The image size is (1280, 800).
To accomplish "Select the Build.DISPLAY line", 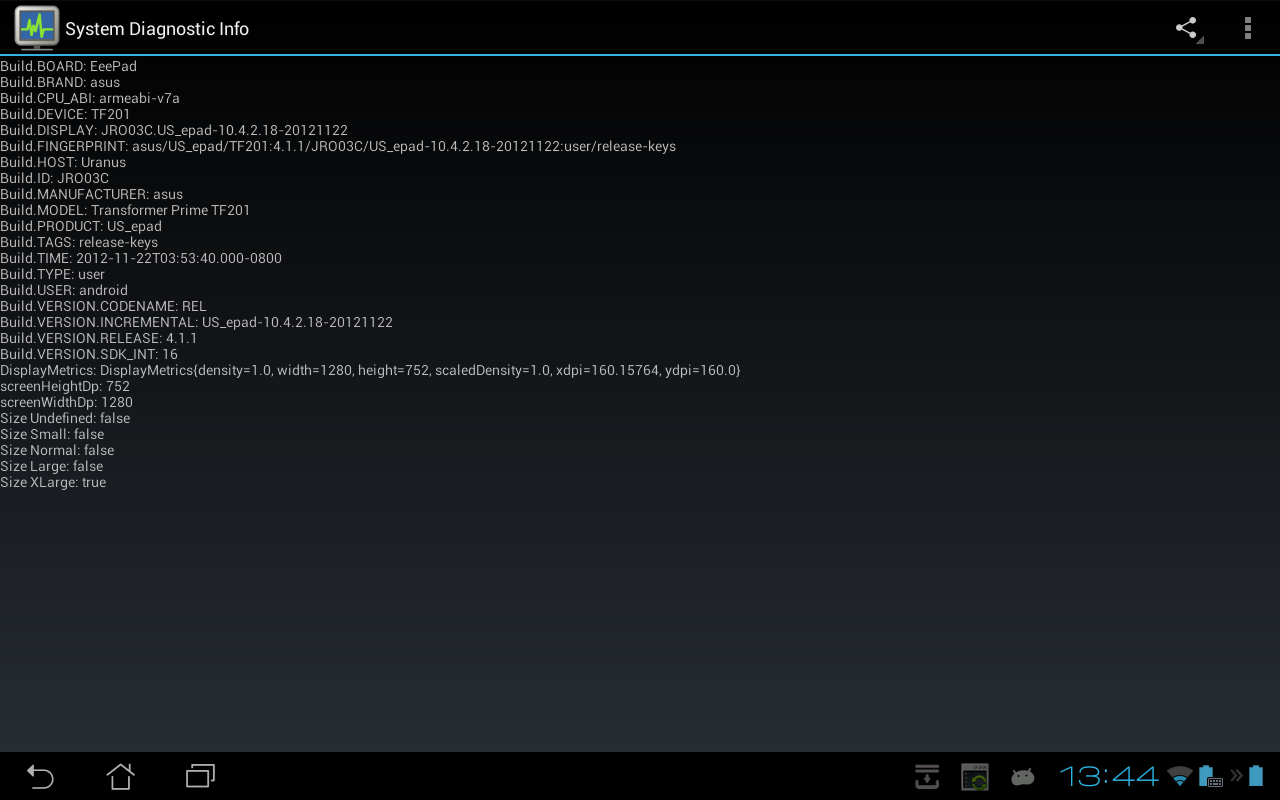I will pos(174,130).
